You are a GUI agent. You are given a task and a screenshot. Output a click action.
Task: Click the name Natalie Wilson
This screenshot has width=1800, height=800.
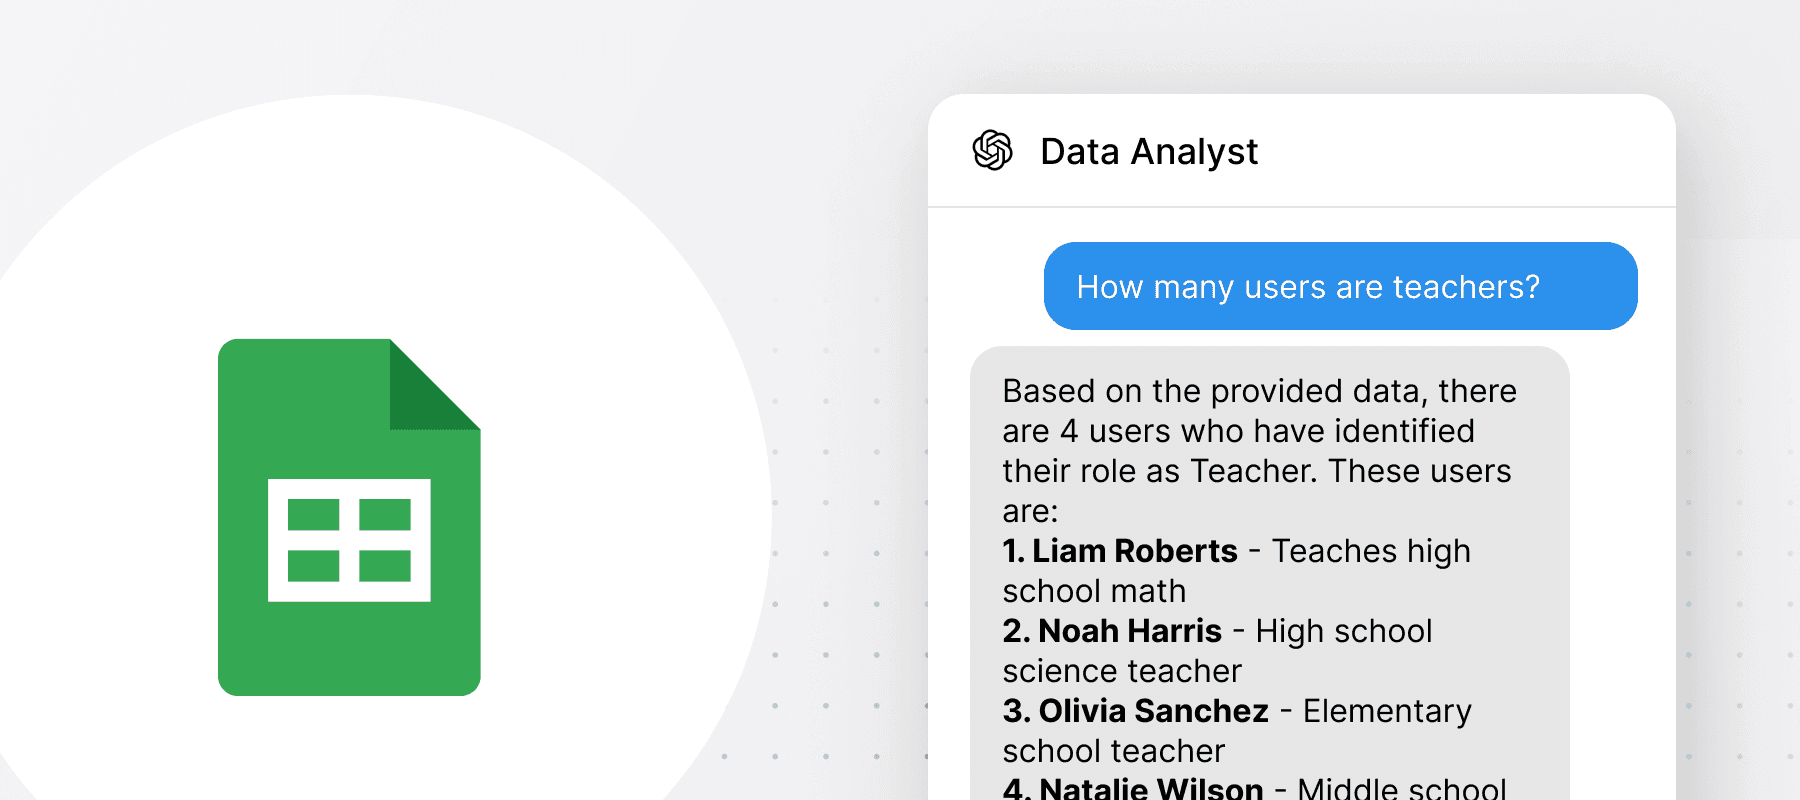point(1151,788)
